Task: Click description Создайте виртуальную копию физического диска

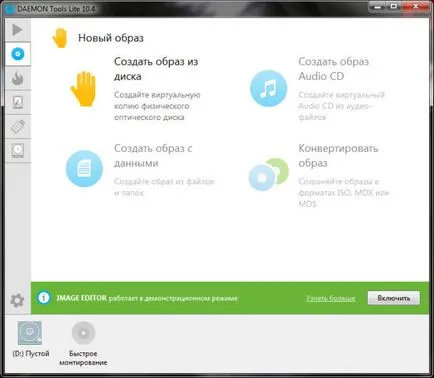Action: click(x=157, y=106)
